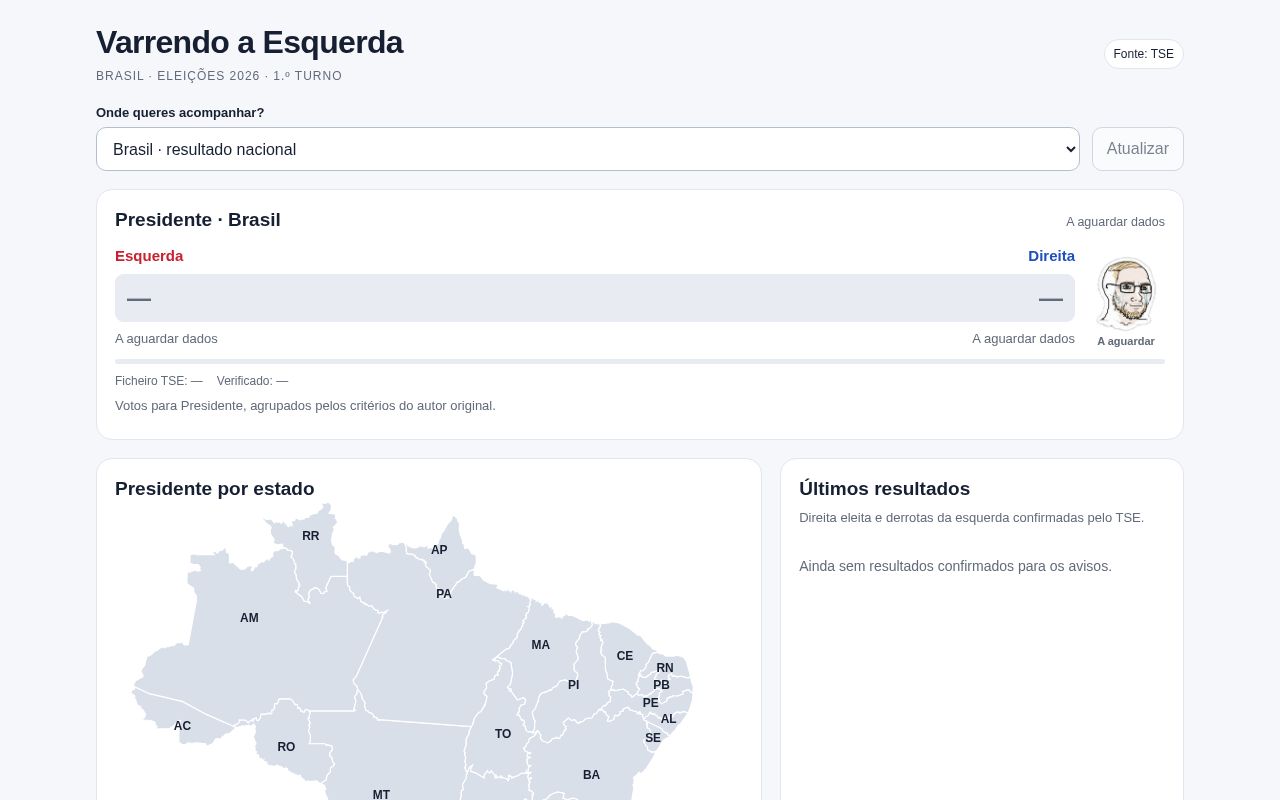Click the 'A aguardar' caption under the avatar

click(x=1126, y=341)
